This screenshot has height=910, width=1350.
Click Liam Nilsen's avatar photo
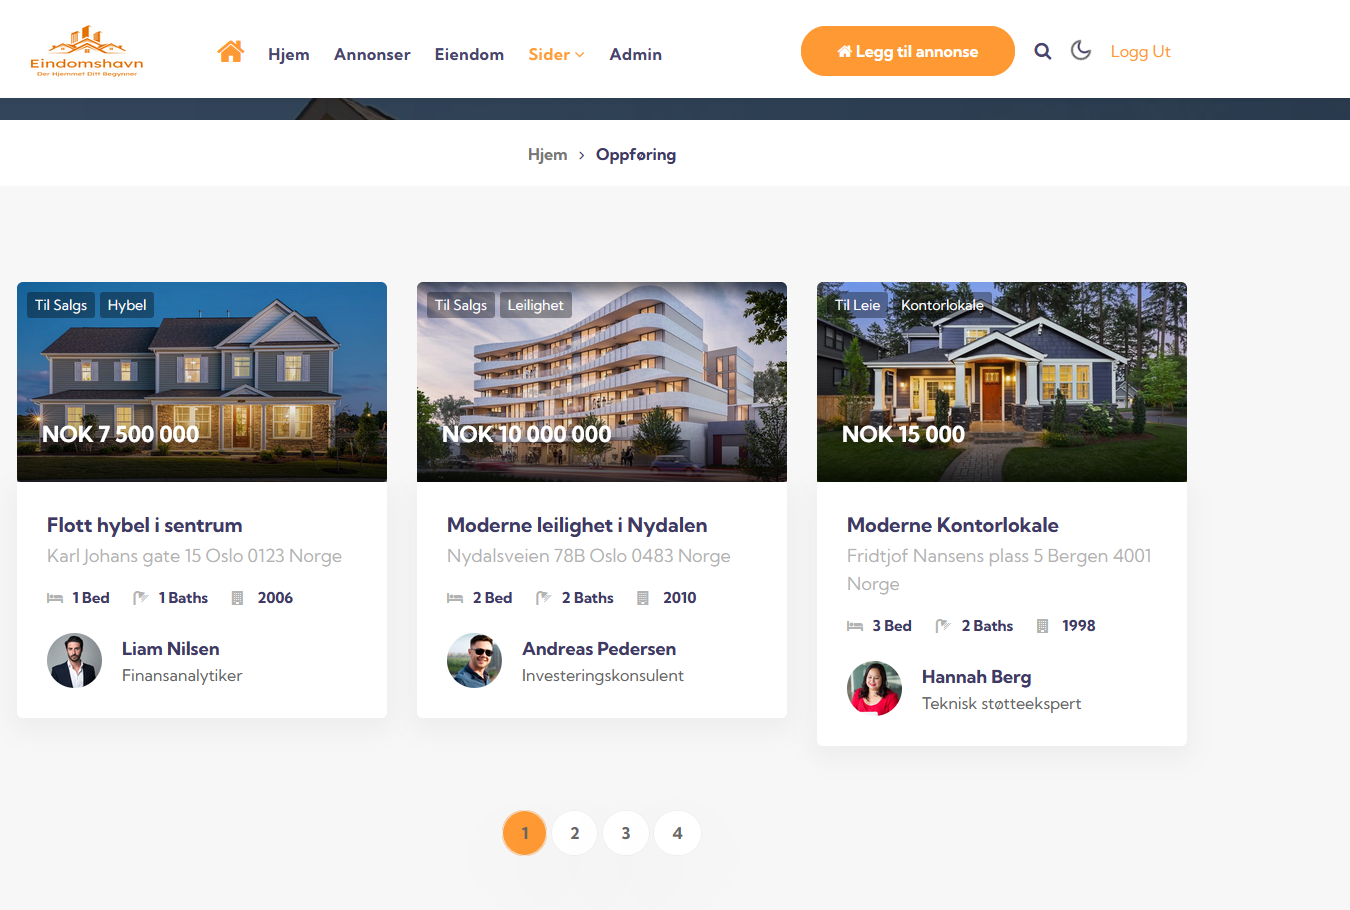[75, 661]
